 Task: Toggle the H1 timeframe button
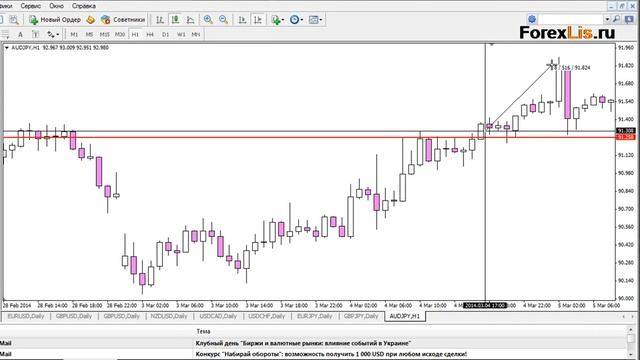tap(135, 35)
